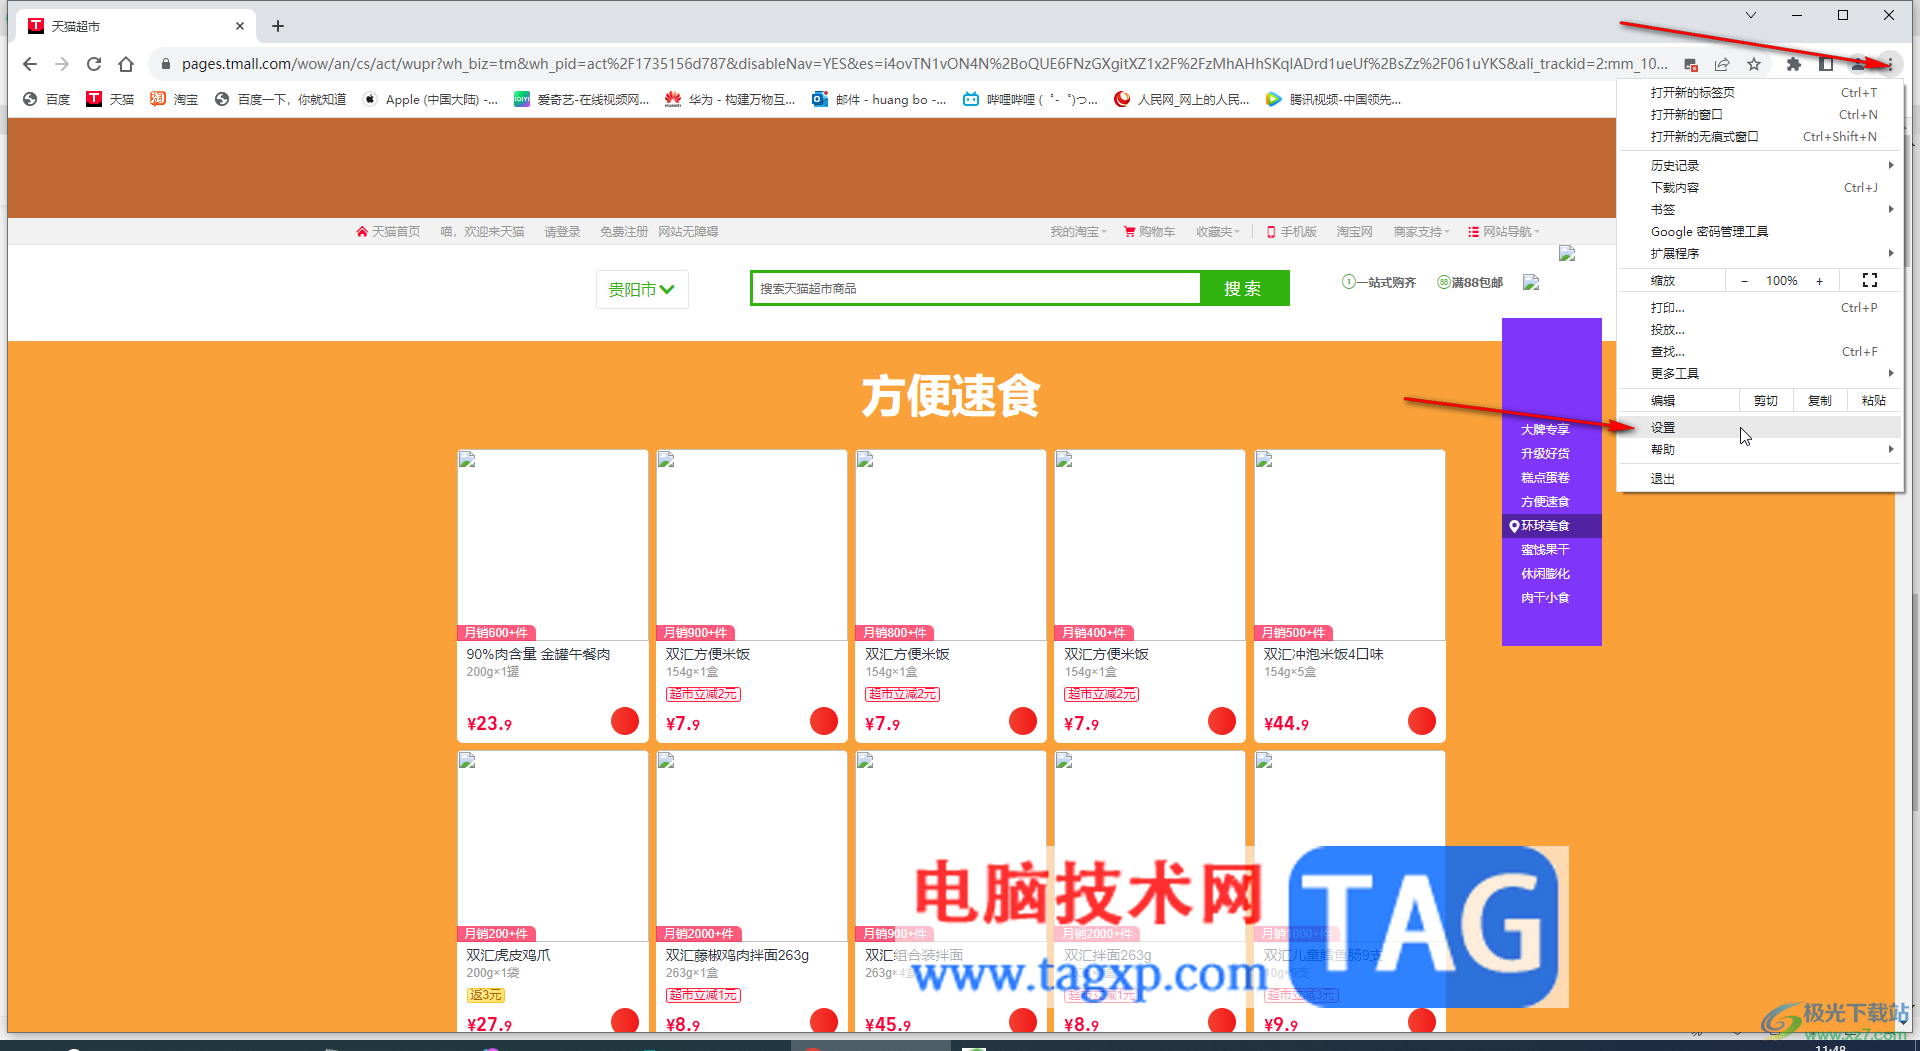Viewport: 1920px width, 1051px height.
Task: Open the 网站导航 dropdown
Action: tap(1504, 232)
